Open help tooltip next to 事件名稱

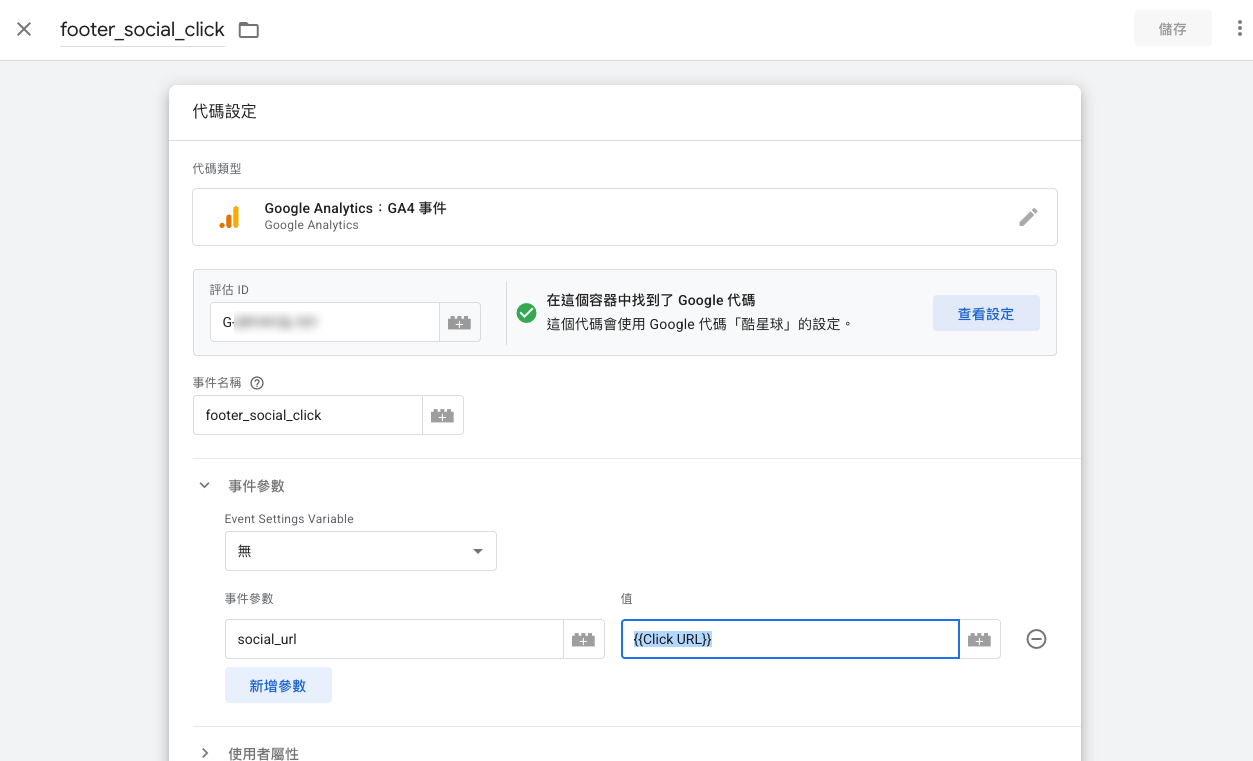[258, 382]
